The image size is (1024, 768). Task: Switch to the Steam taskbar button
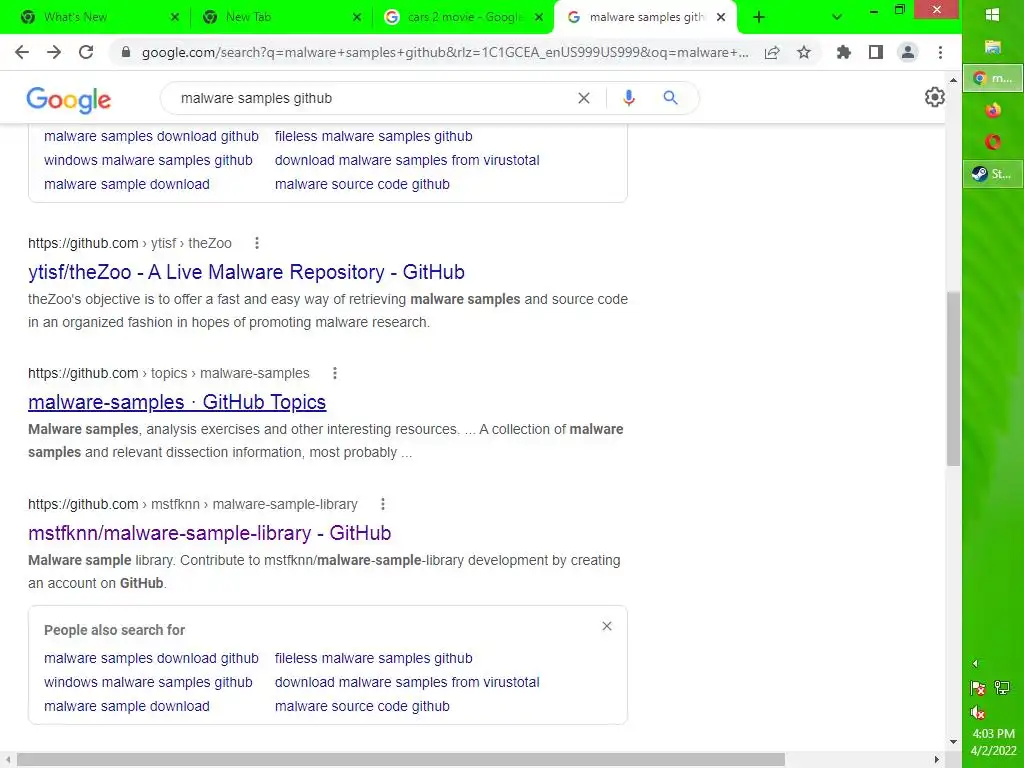[x=993, y=174]
